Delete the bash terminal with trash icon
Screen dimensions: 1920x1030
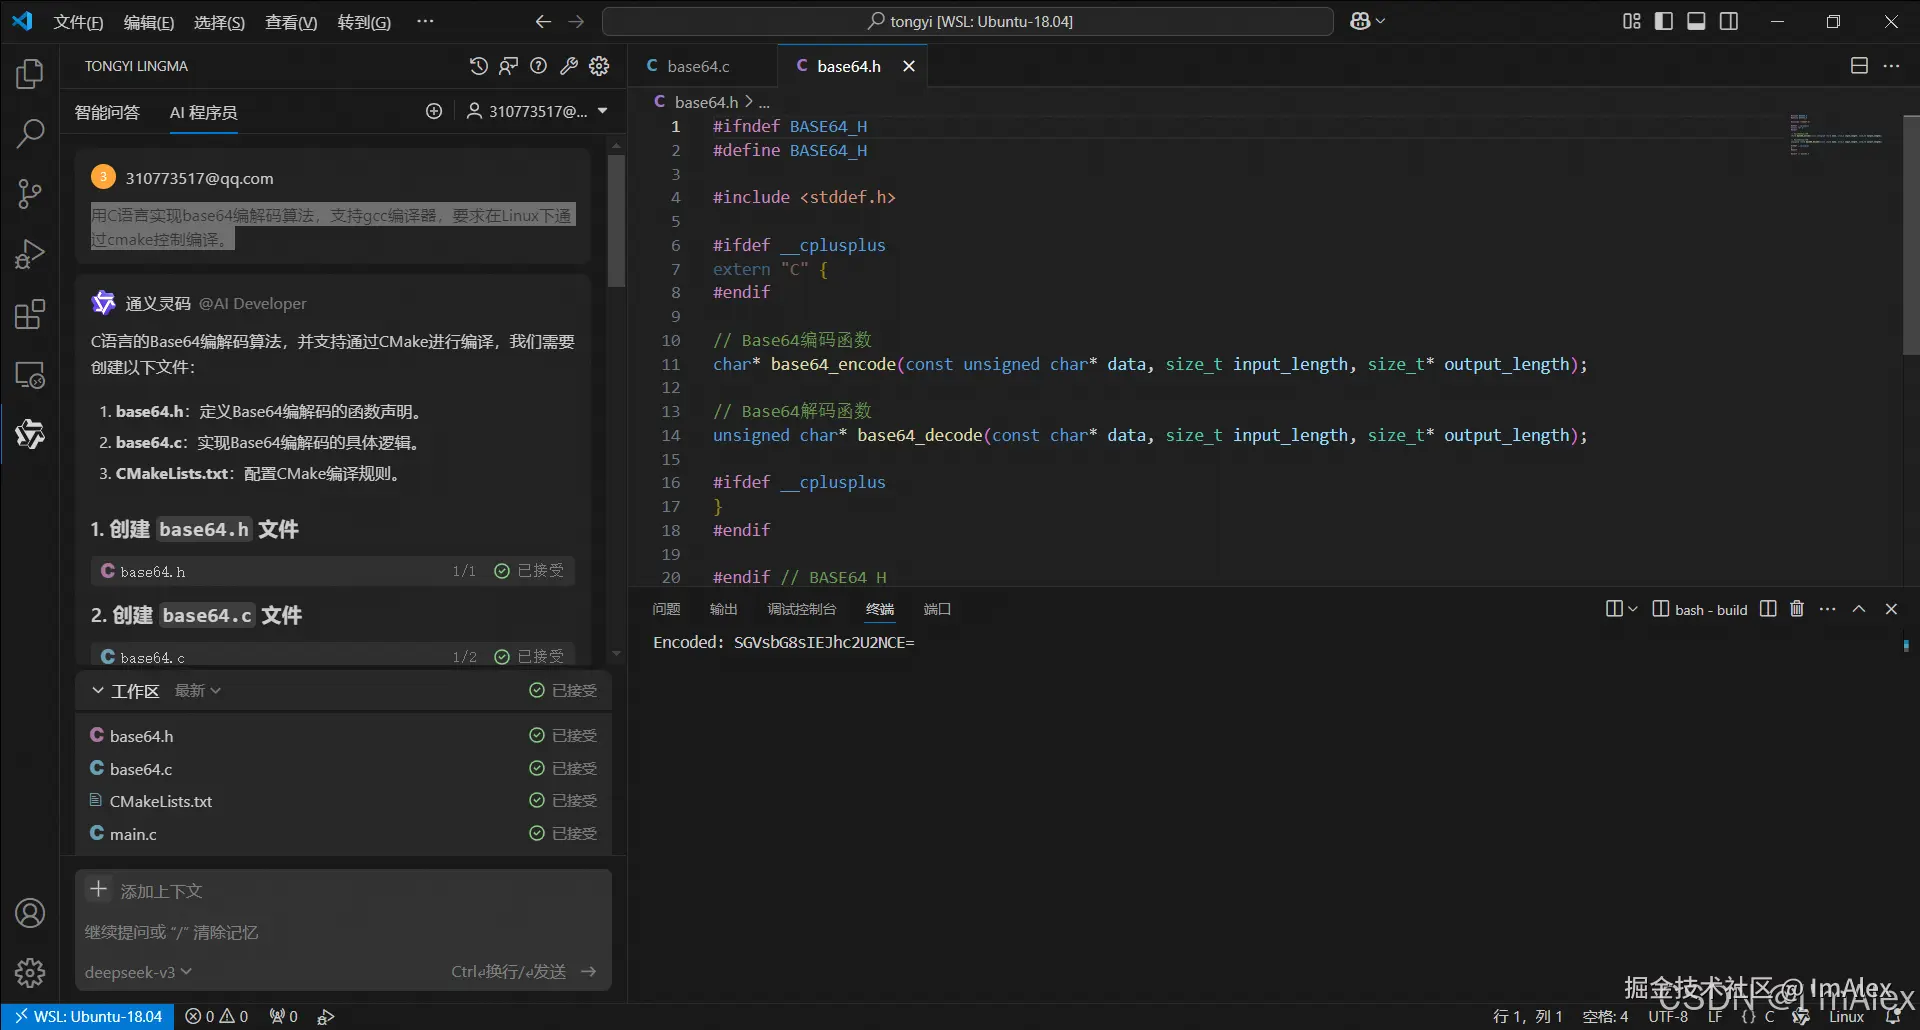click(1797, 609)
